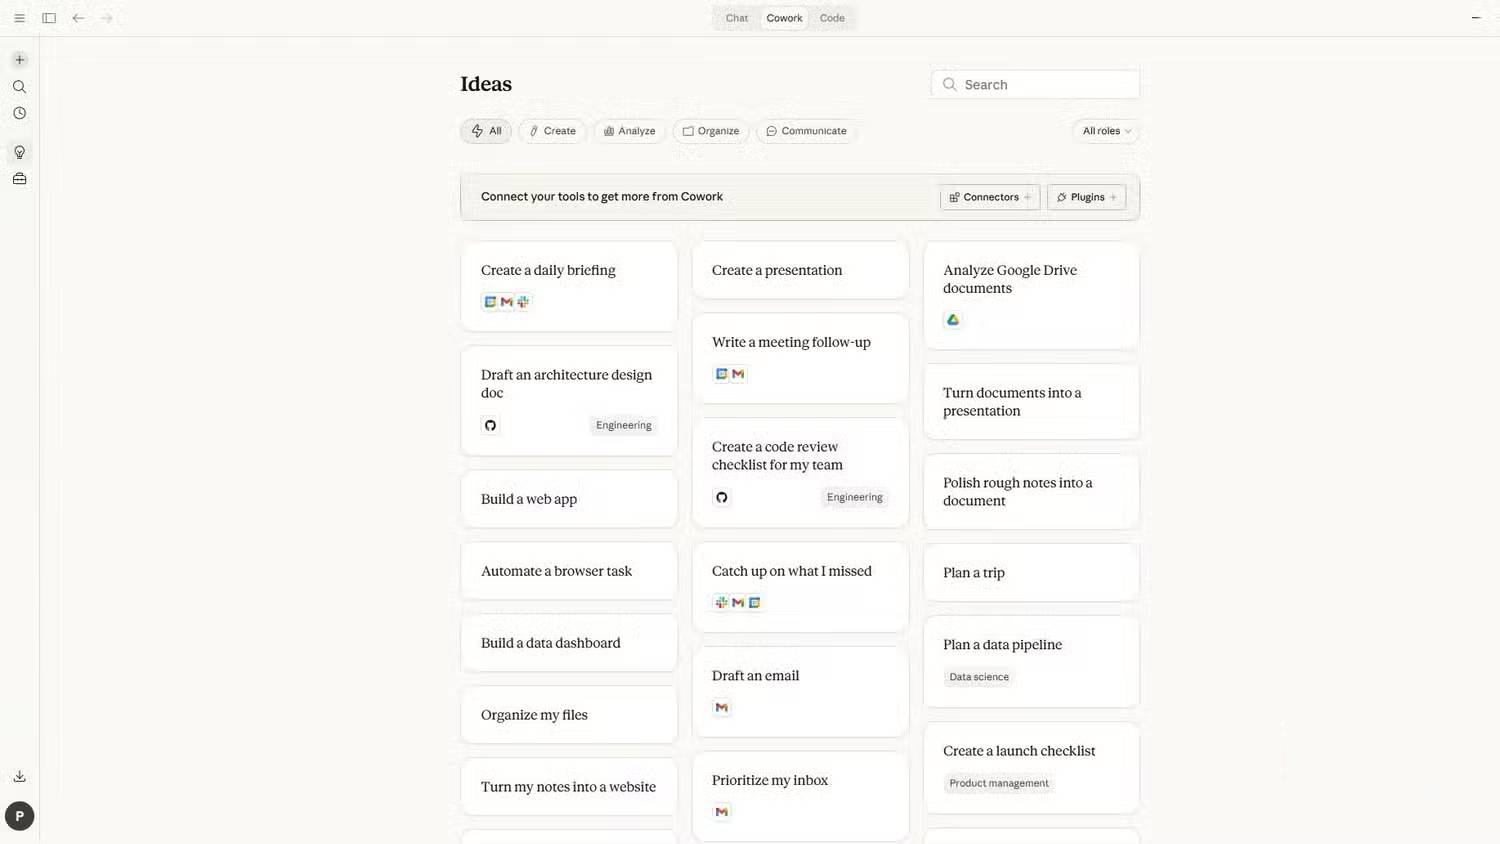
Task: Open the Connectors add button
Action: 989,197
